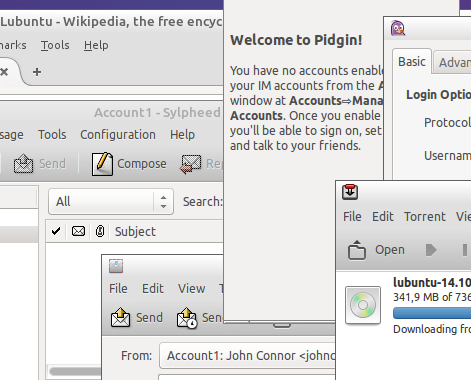This screenshot has height=380, width=471.
Task: Click Open label in Transmission toolbar
Action: point(390,250)
